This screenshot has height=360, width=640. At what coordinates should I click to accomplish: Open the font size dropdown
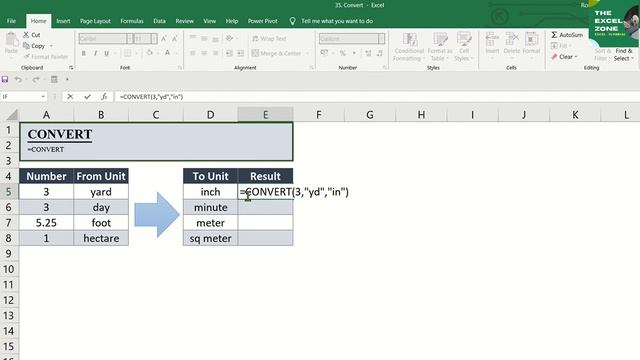coord(153,39)
